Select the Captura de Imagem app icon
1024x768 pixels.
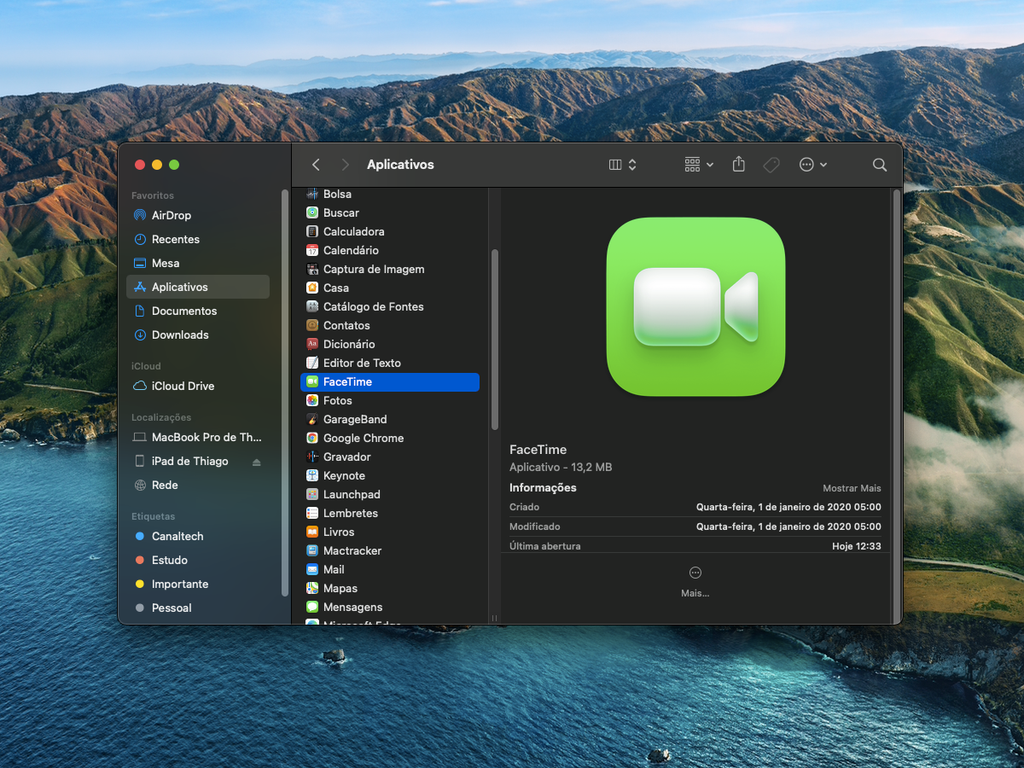pyautogui.click(x=312, y=269)
